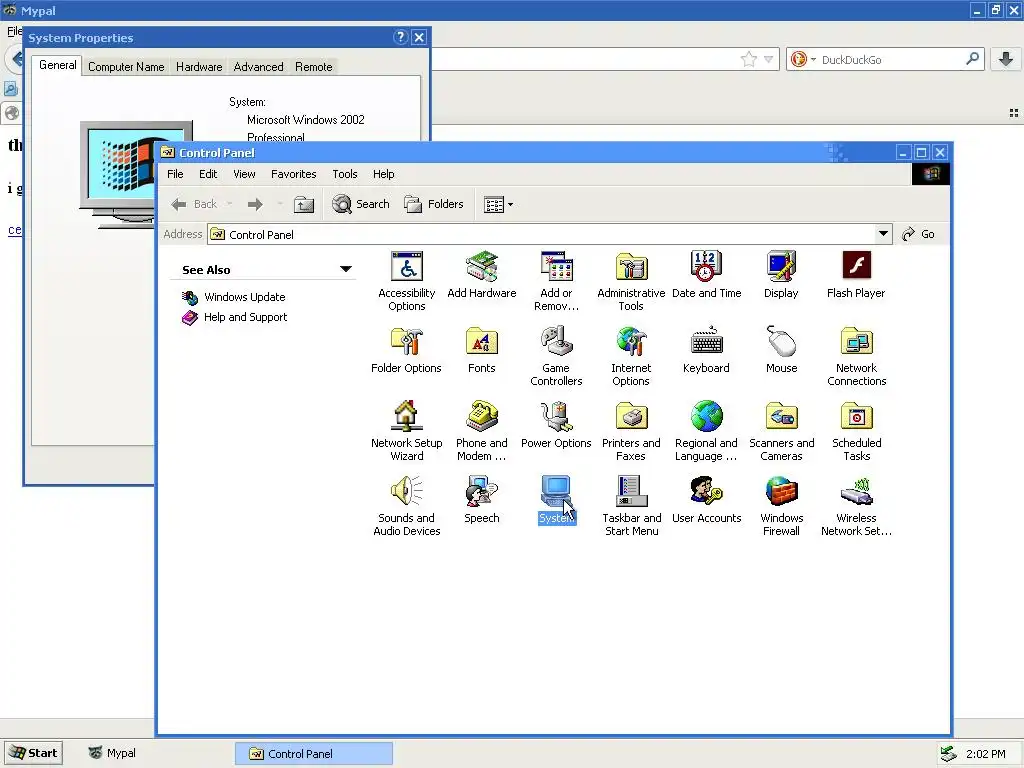Screen dimensions: 1024x768
Task: Click System Properties help question button
Action: [401, 37]
